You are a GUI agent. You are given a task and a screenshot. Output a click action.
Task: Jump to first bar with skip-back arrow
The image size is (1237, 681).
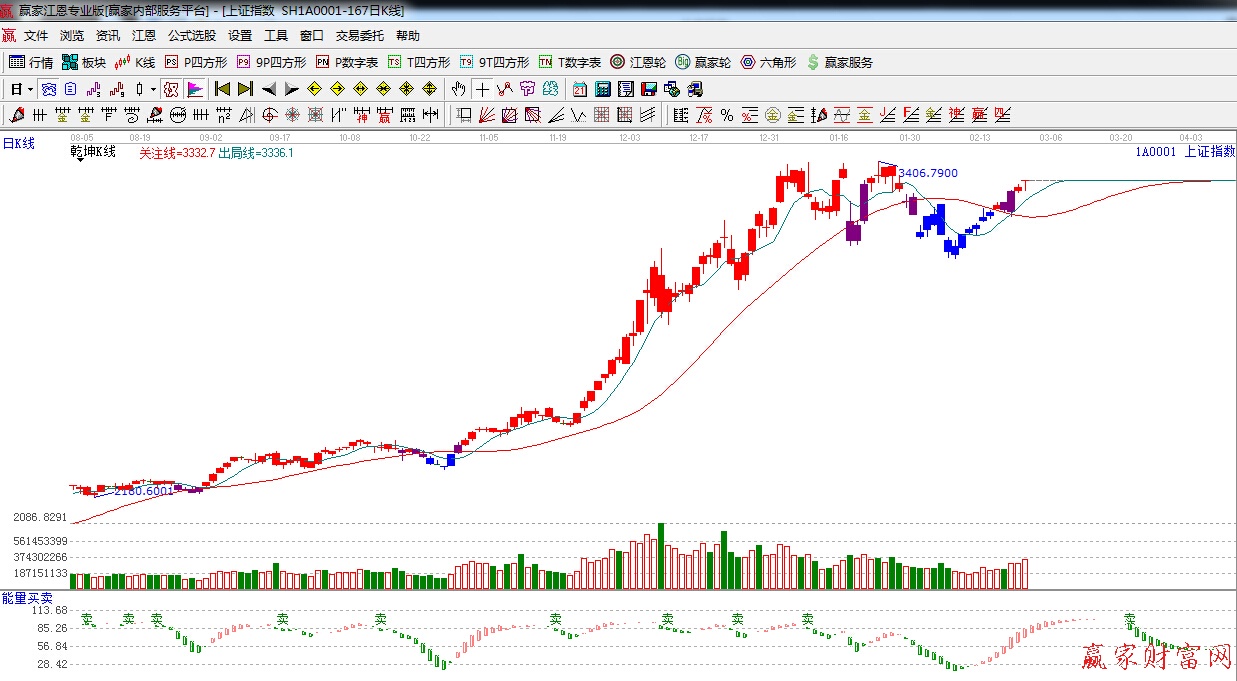pyautogui.click(x=222, y=89)
